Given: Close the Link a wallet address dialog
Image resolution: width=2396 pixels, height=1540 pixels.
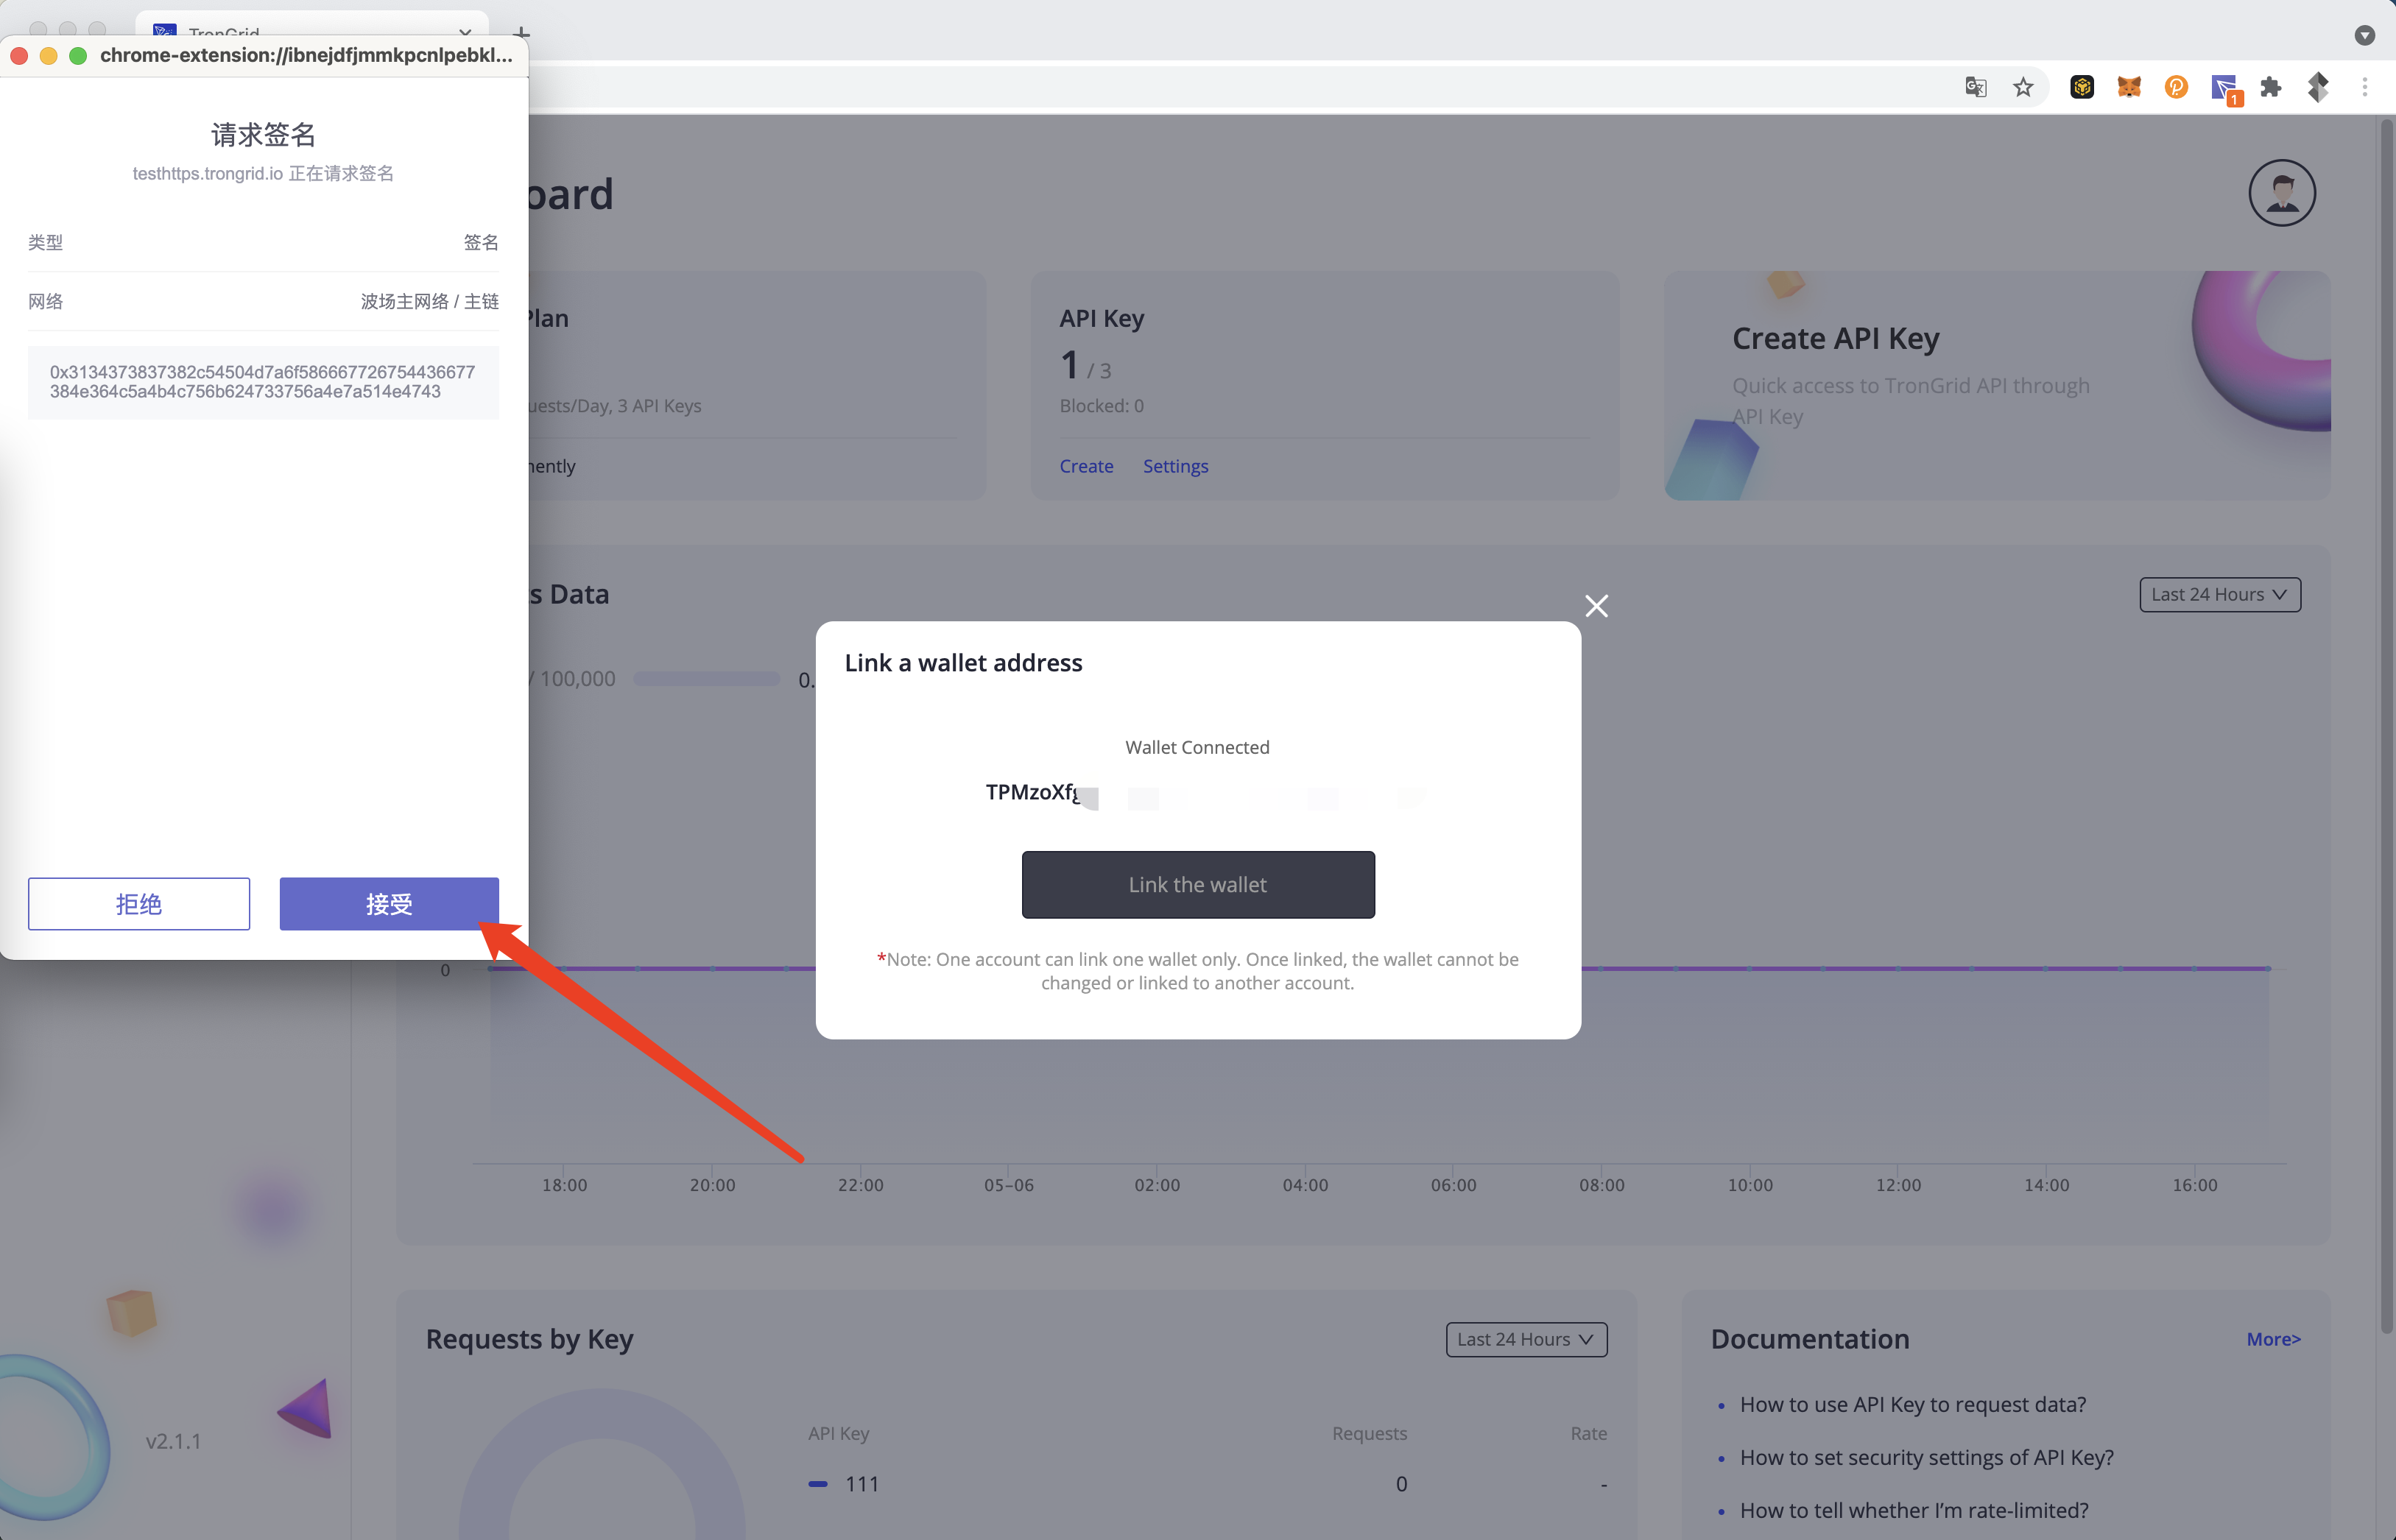Looking at the screenshot, I should tap(1596, 605).
